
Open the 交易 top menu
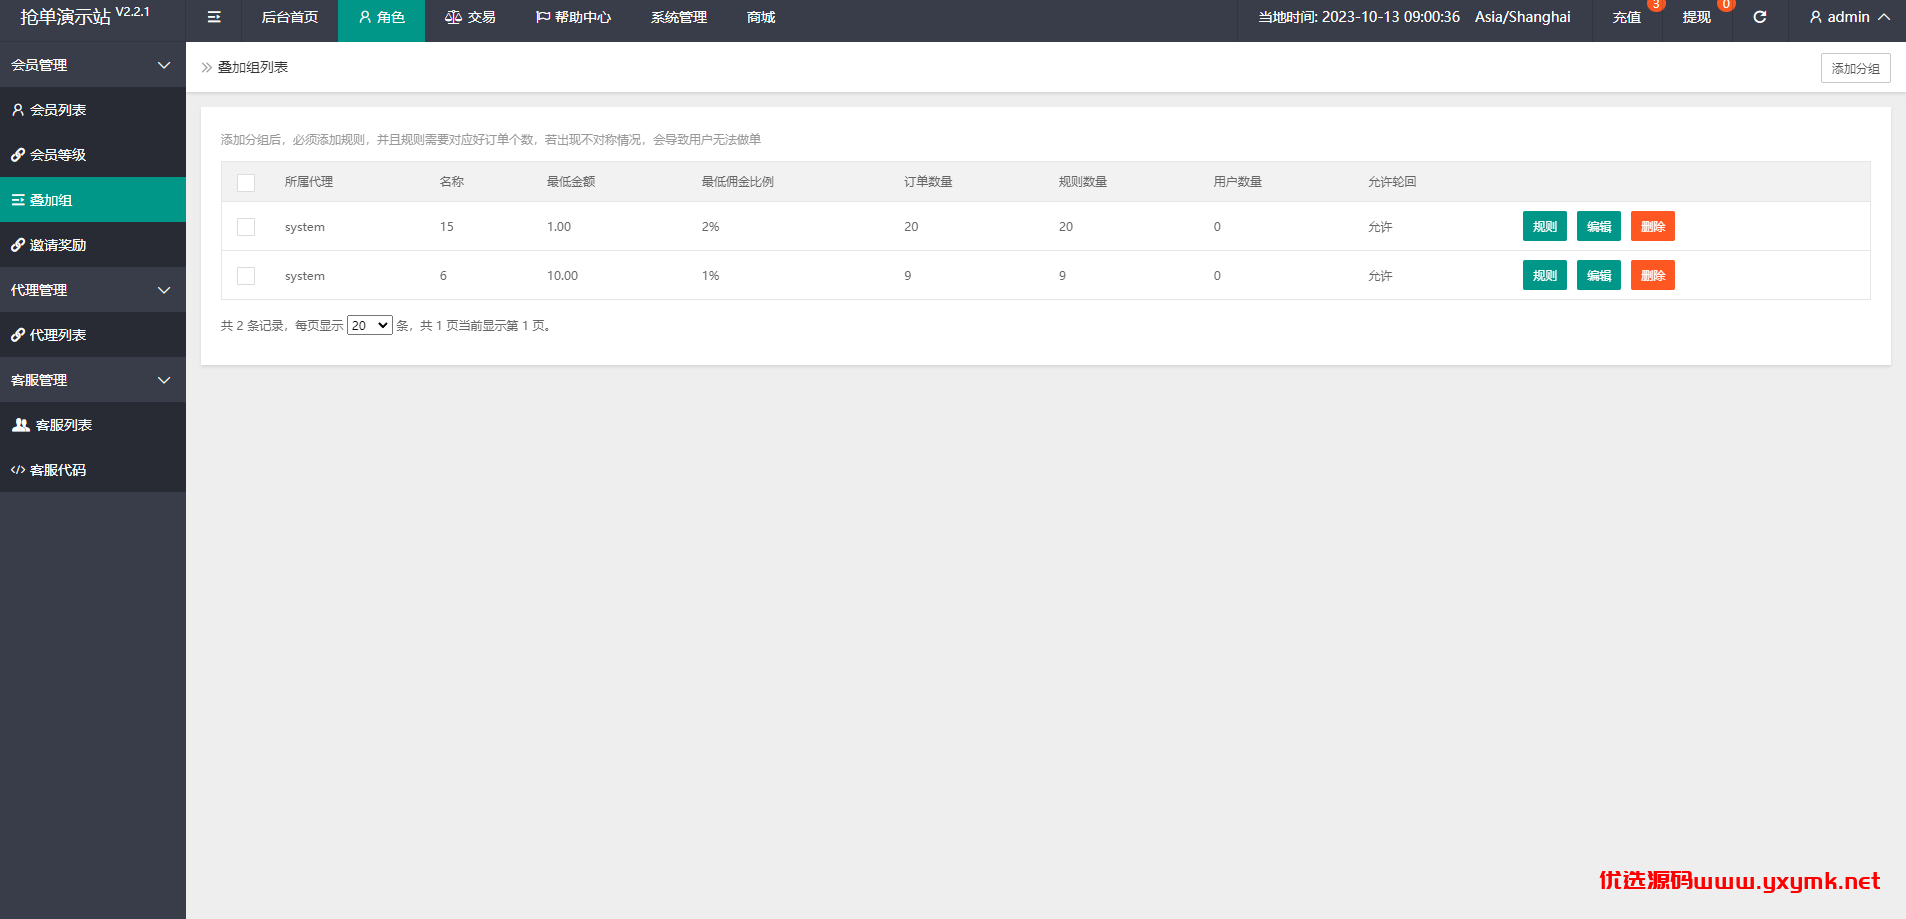tap(470, 17)
